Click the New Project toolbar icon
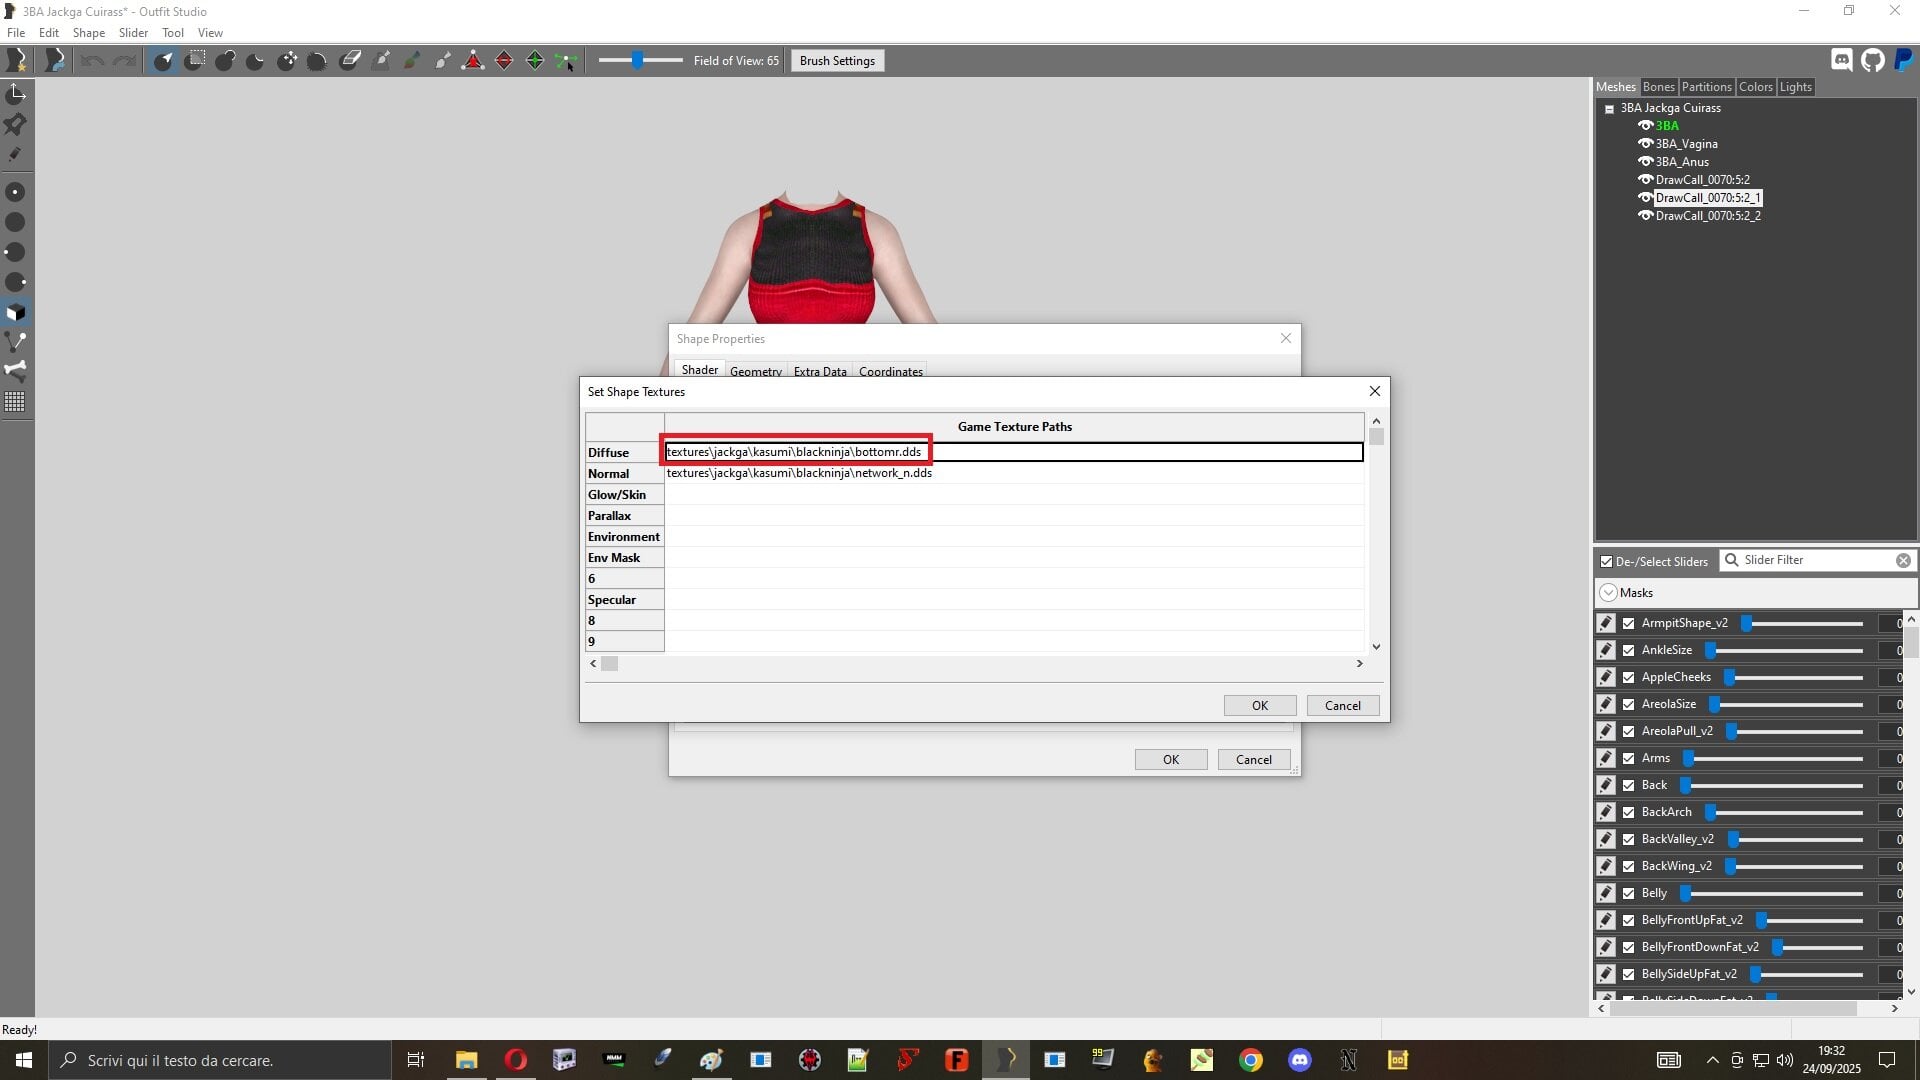 click(x=17, y=61)
